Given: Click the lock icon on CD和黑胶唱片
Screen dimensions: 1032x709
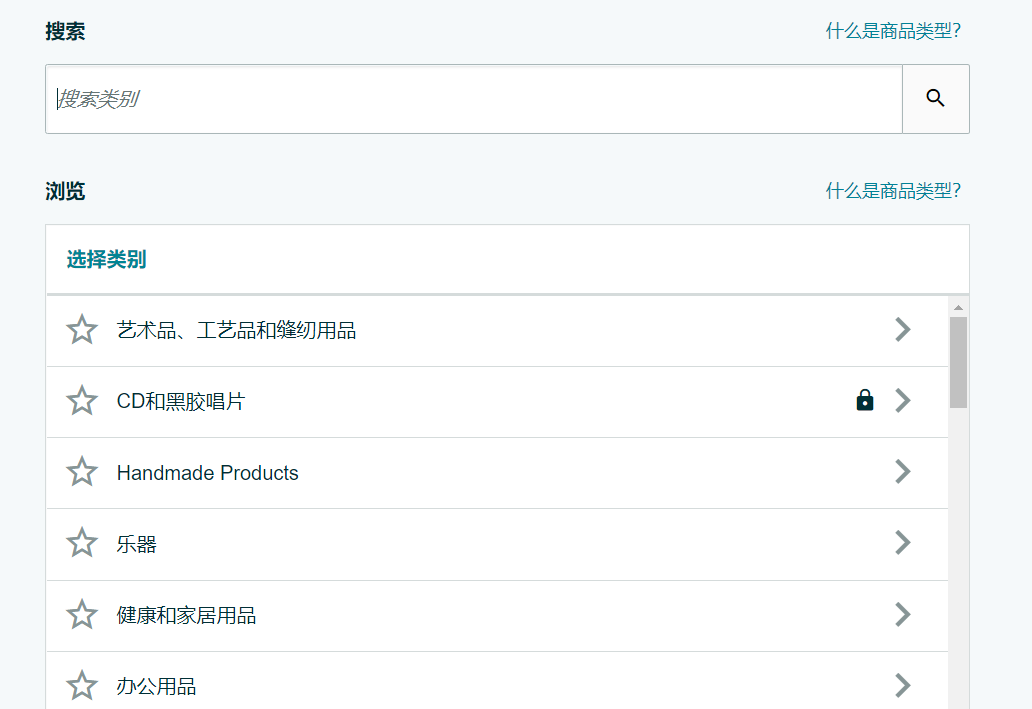Looking at the screenshot, I should point(865,401).
